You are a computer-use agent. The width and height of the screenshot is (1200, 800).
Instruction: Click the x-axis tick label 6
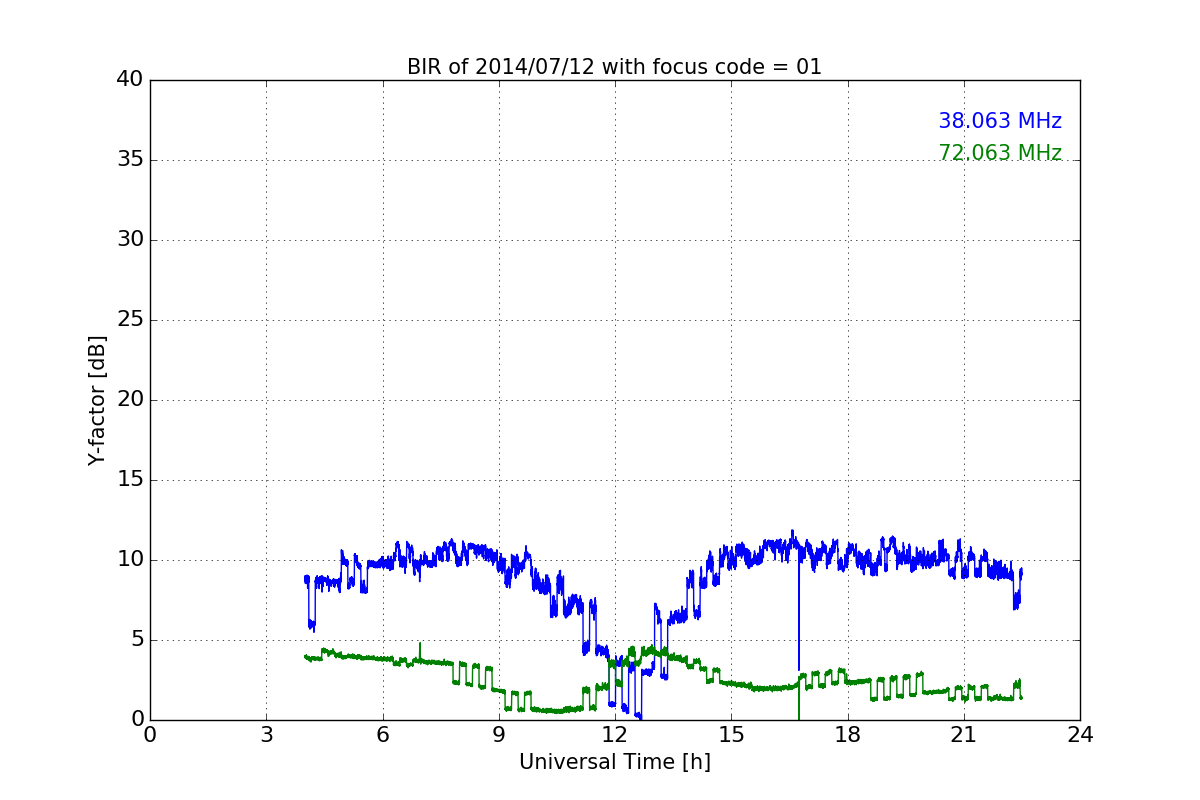[382, 734]
